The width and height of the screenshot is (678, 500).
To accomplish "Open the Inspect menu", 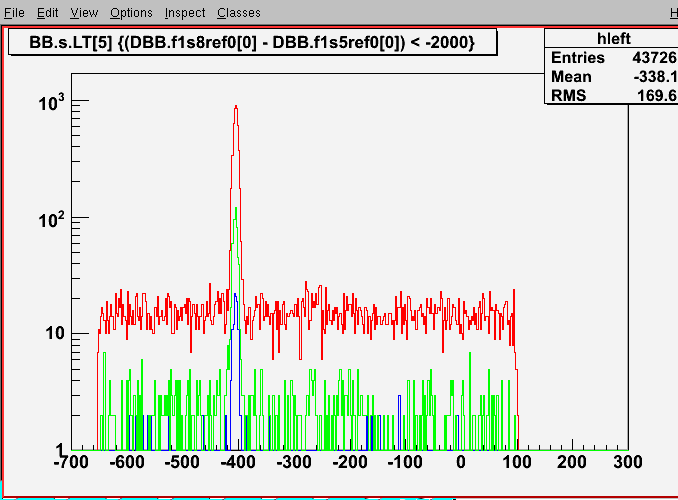I will tap(185, 13).
